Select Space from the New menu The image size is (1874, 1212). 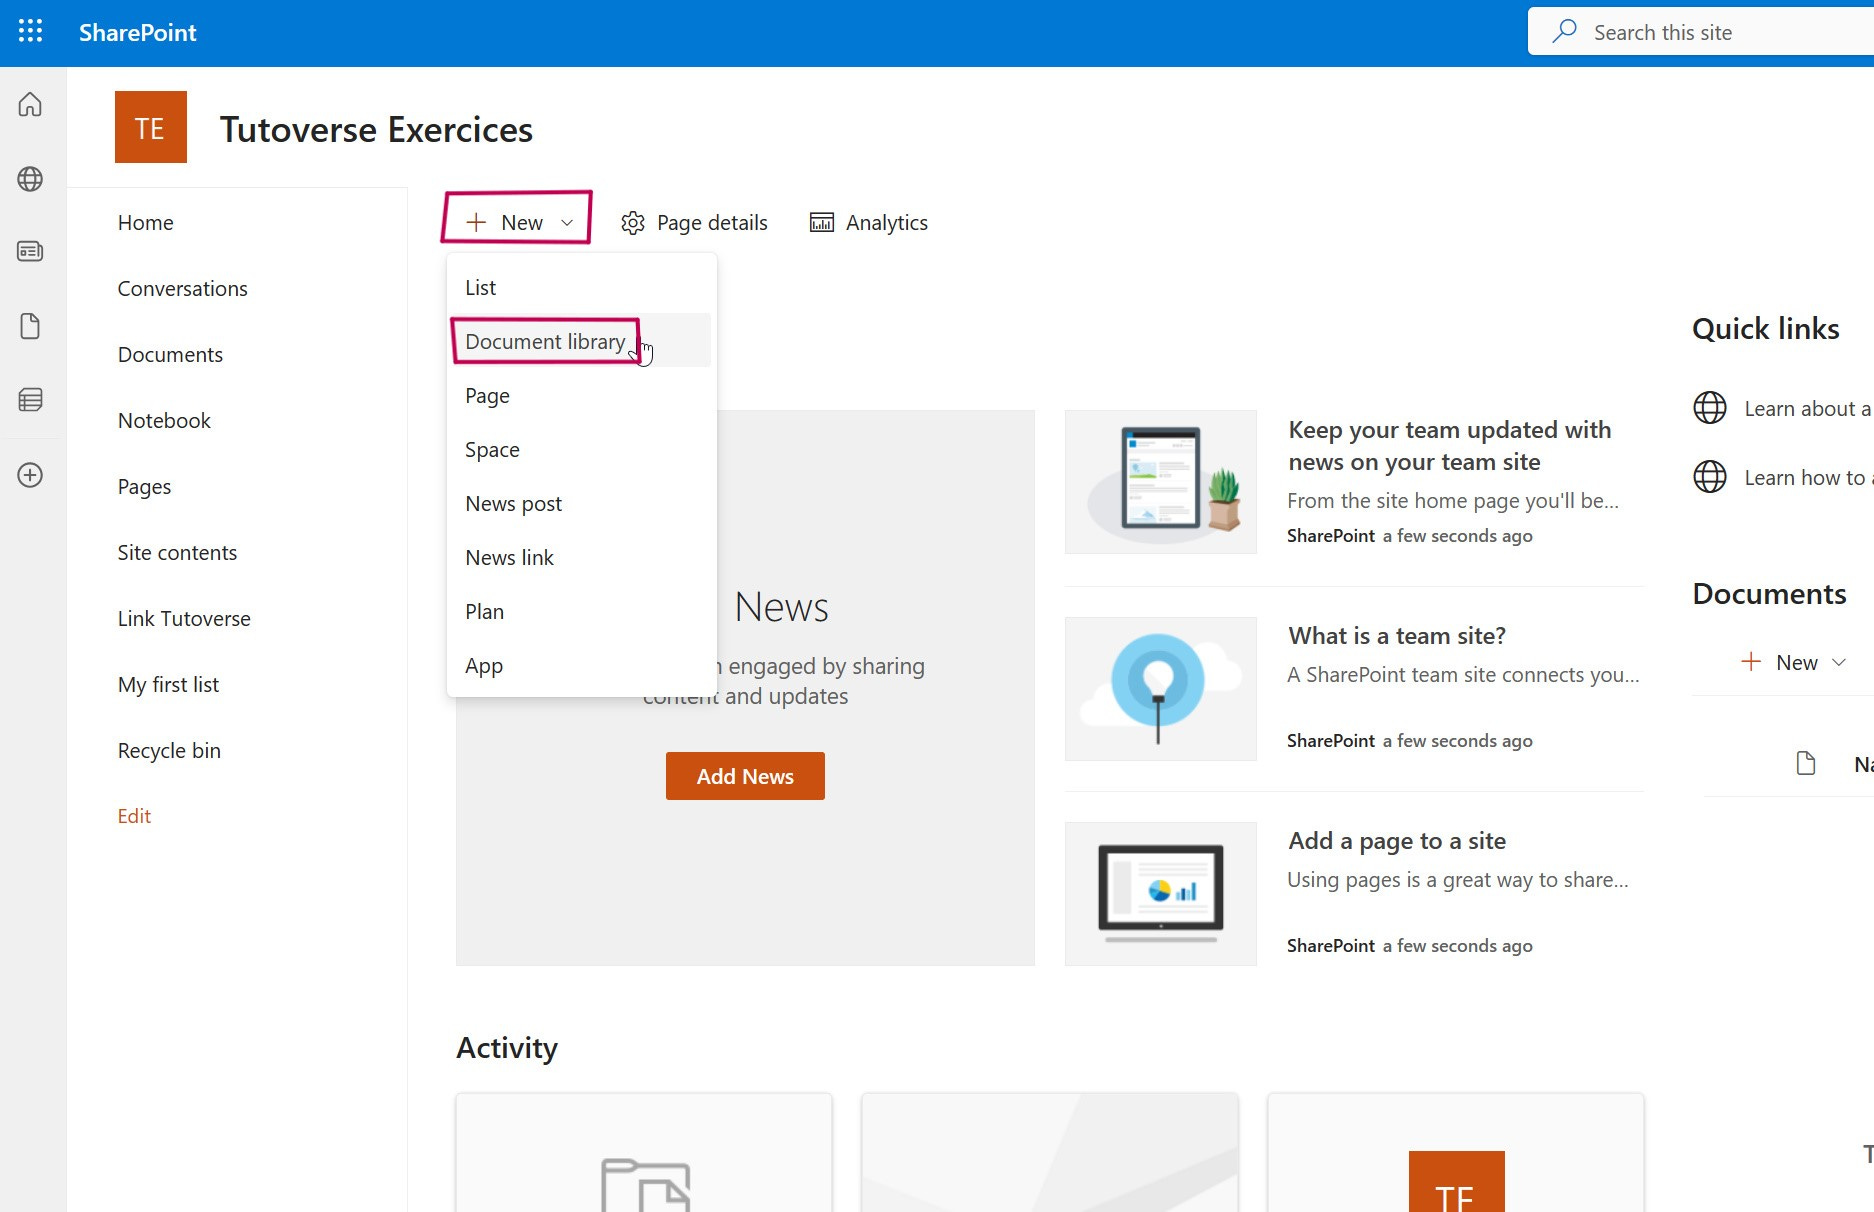(x=578, y=450)
